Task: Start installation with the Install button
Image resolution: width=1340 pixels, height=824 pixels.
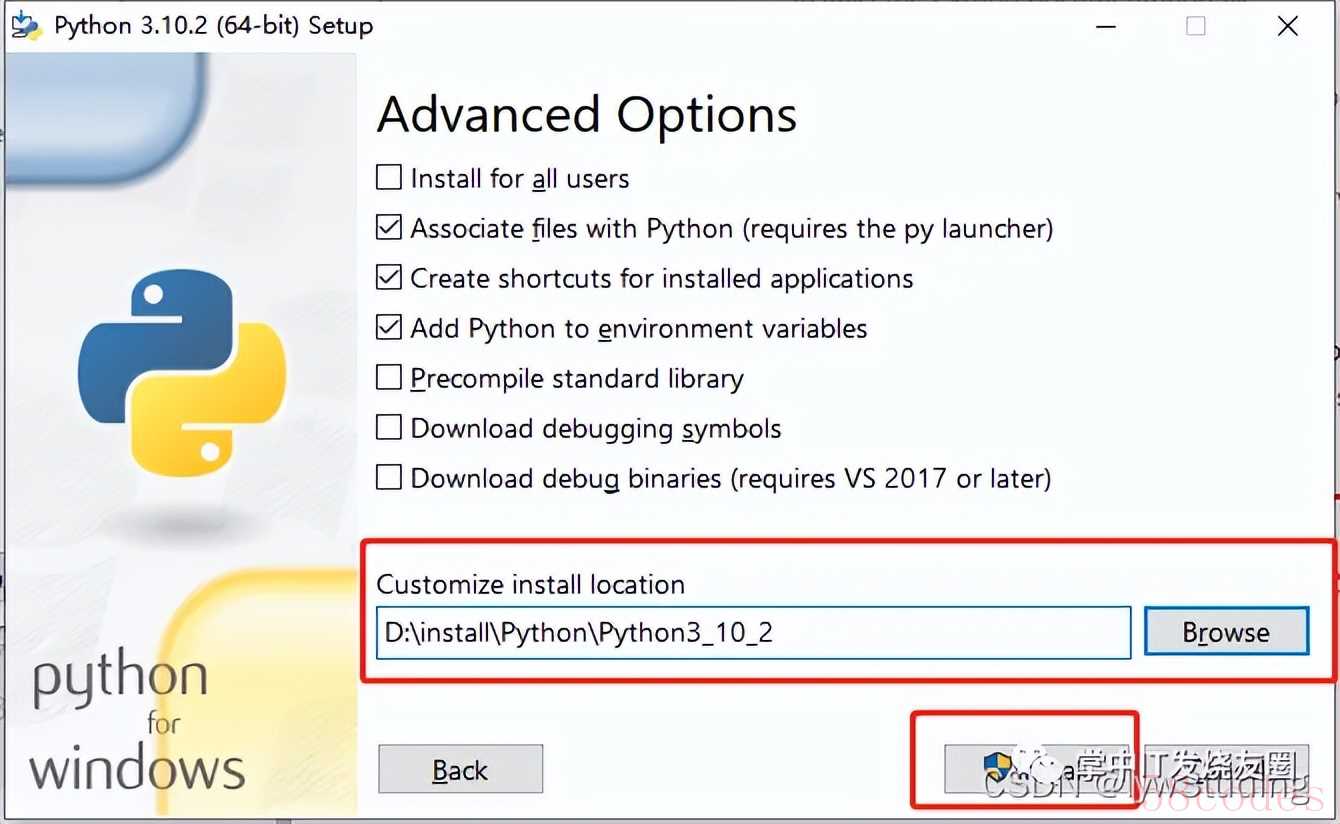Action: tap(1126, 770)
